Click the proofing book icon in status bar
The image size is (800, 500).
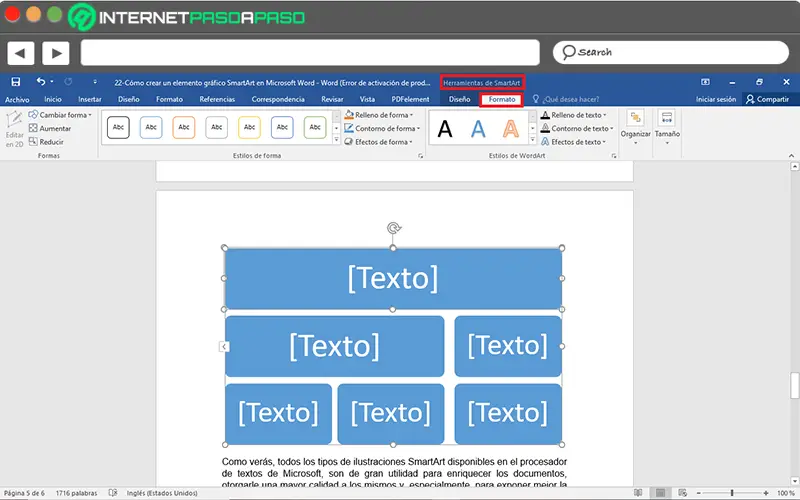pos(113,493)
